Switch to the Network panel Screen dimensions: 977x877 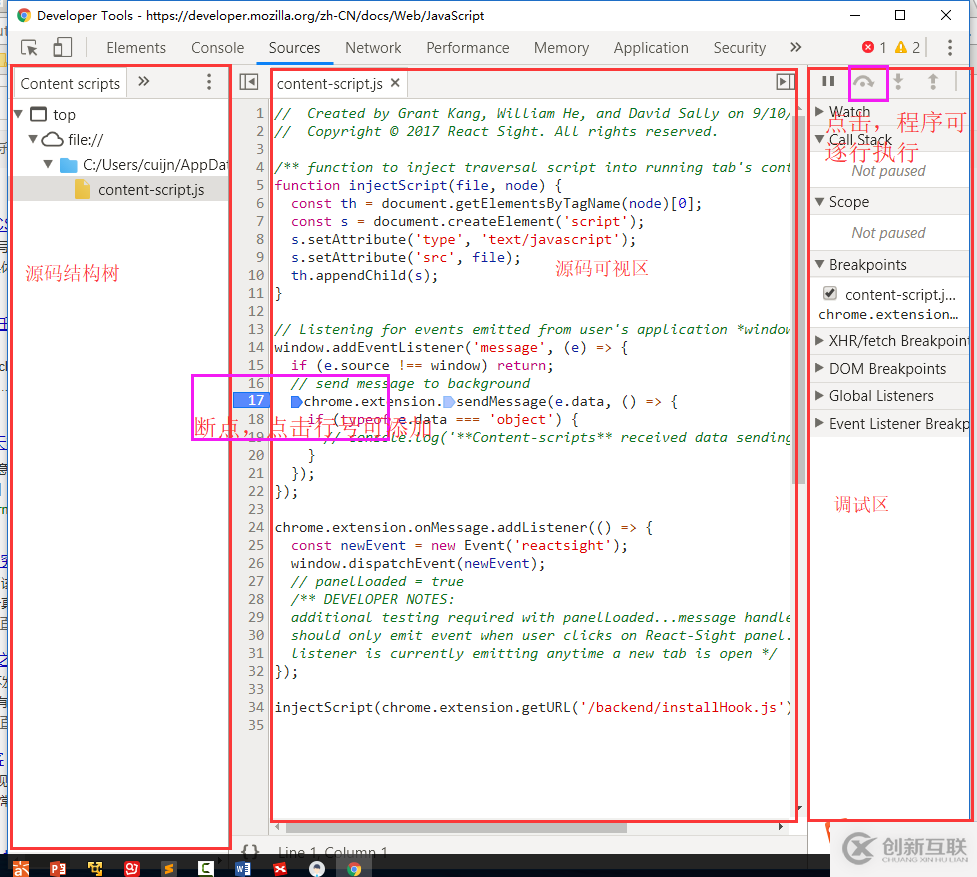pyautogui.click(x=373, y=48)
